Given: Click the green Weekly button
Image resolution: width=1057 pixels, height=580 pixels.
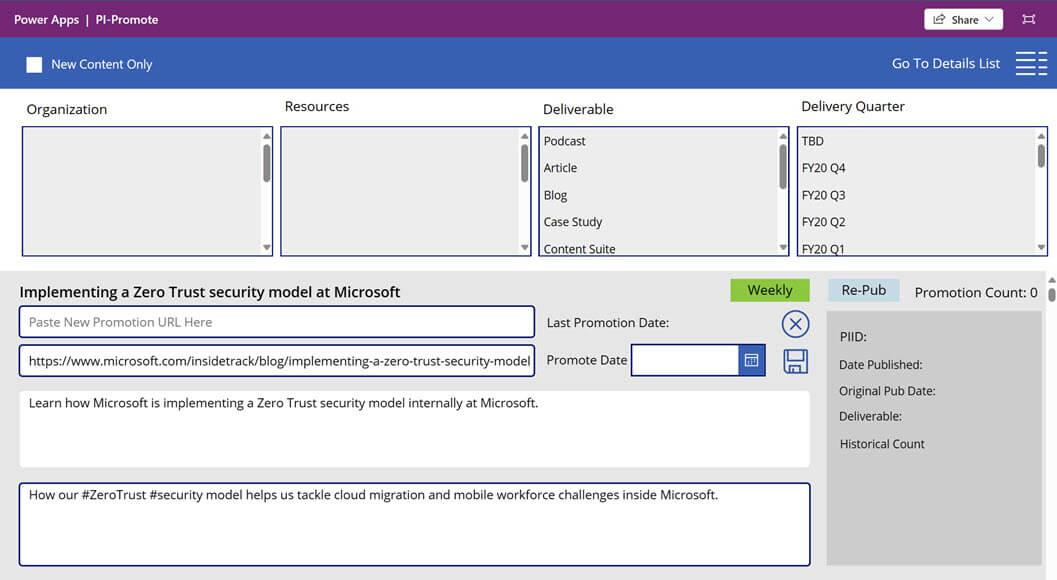Looking at the screenshot, I should click(770, 290).
